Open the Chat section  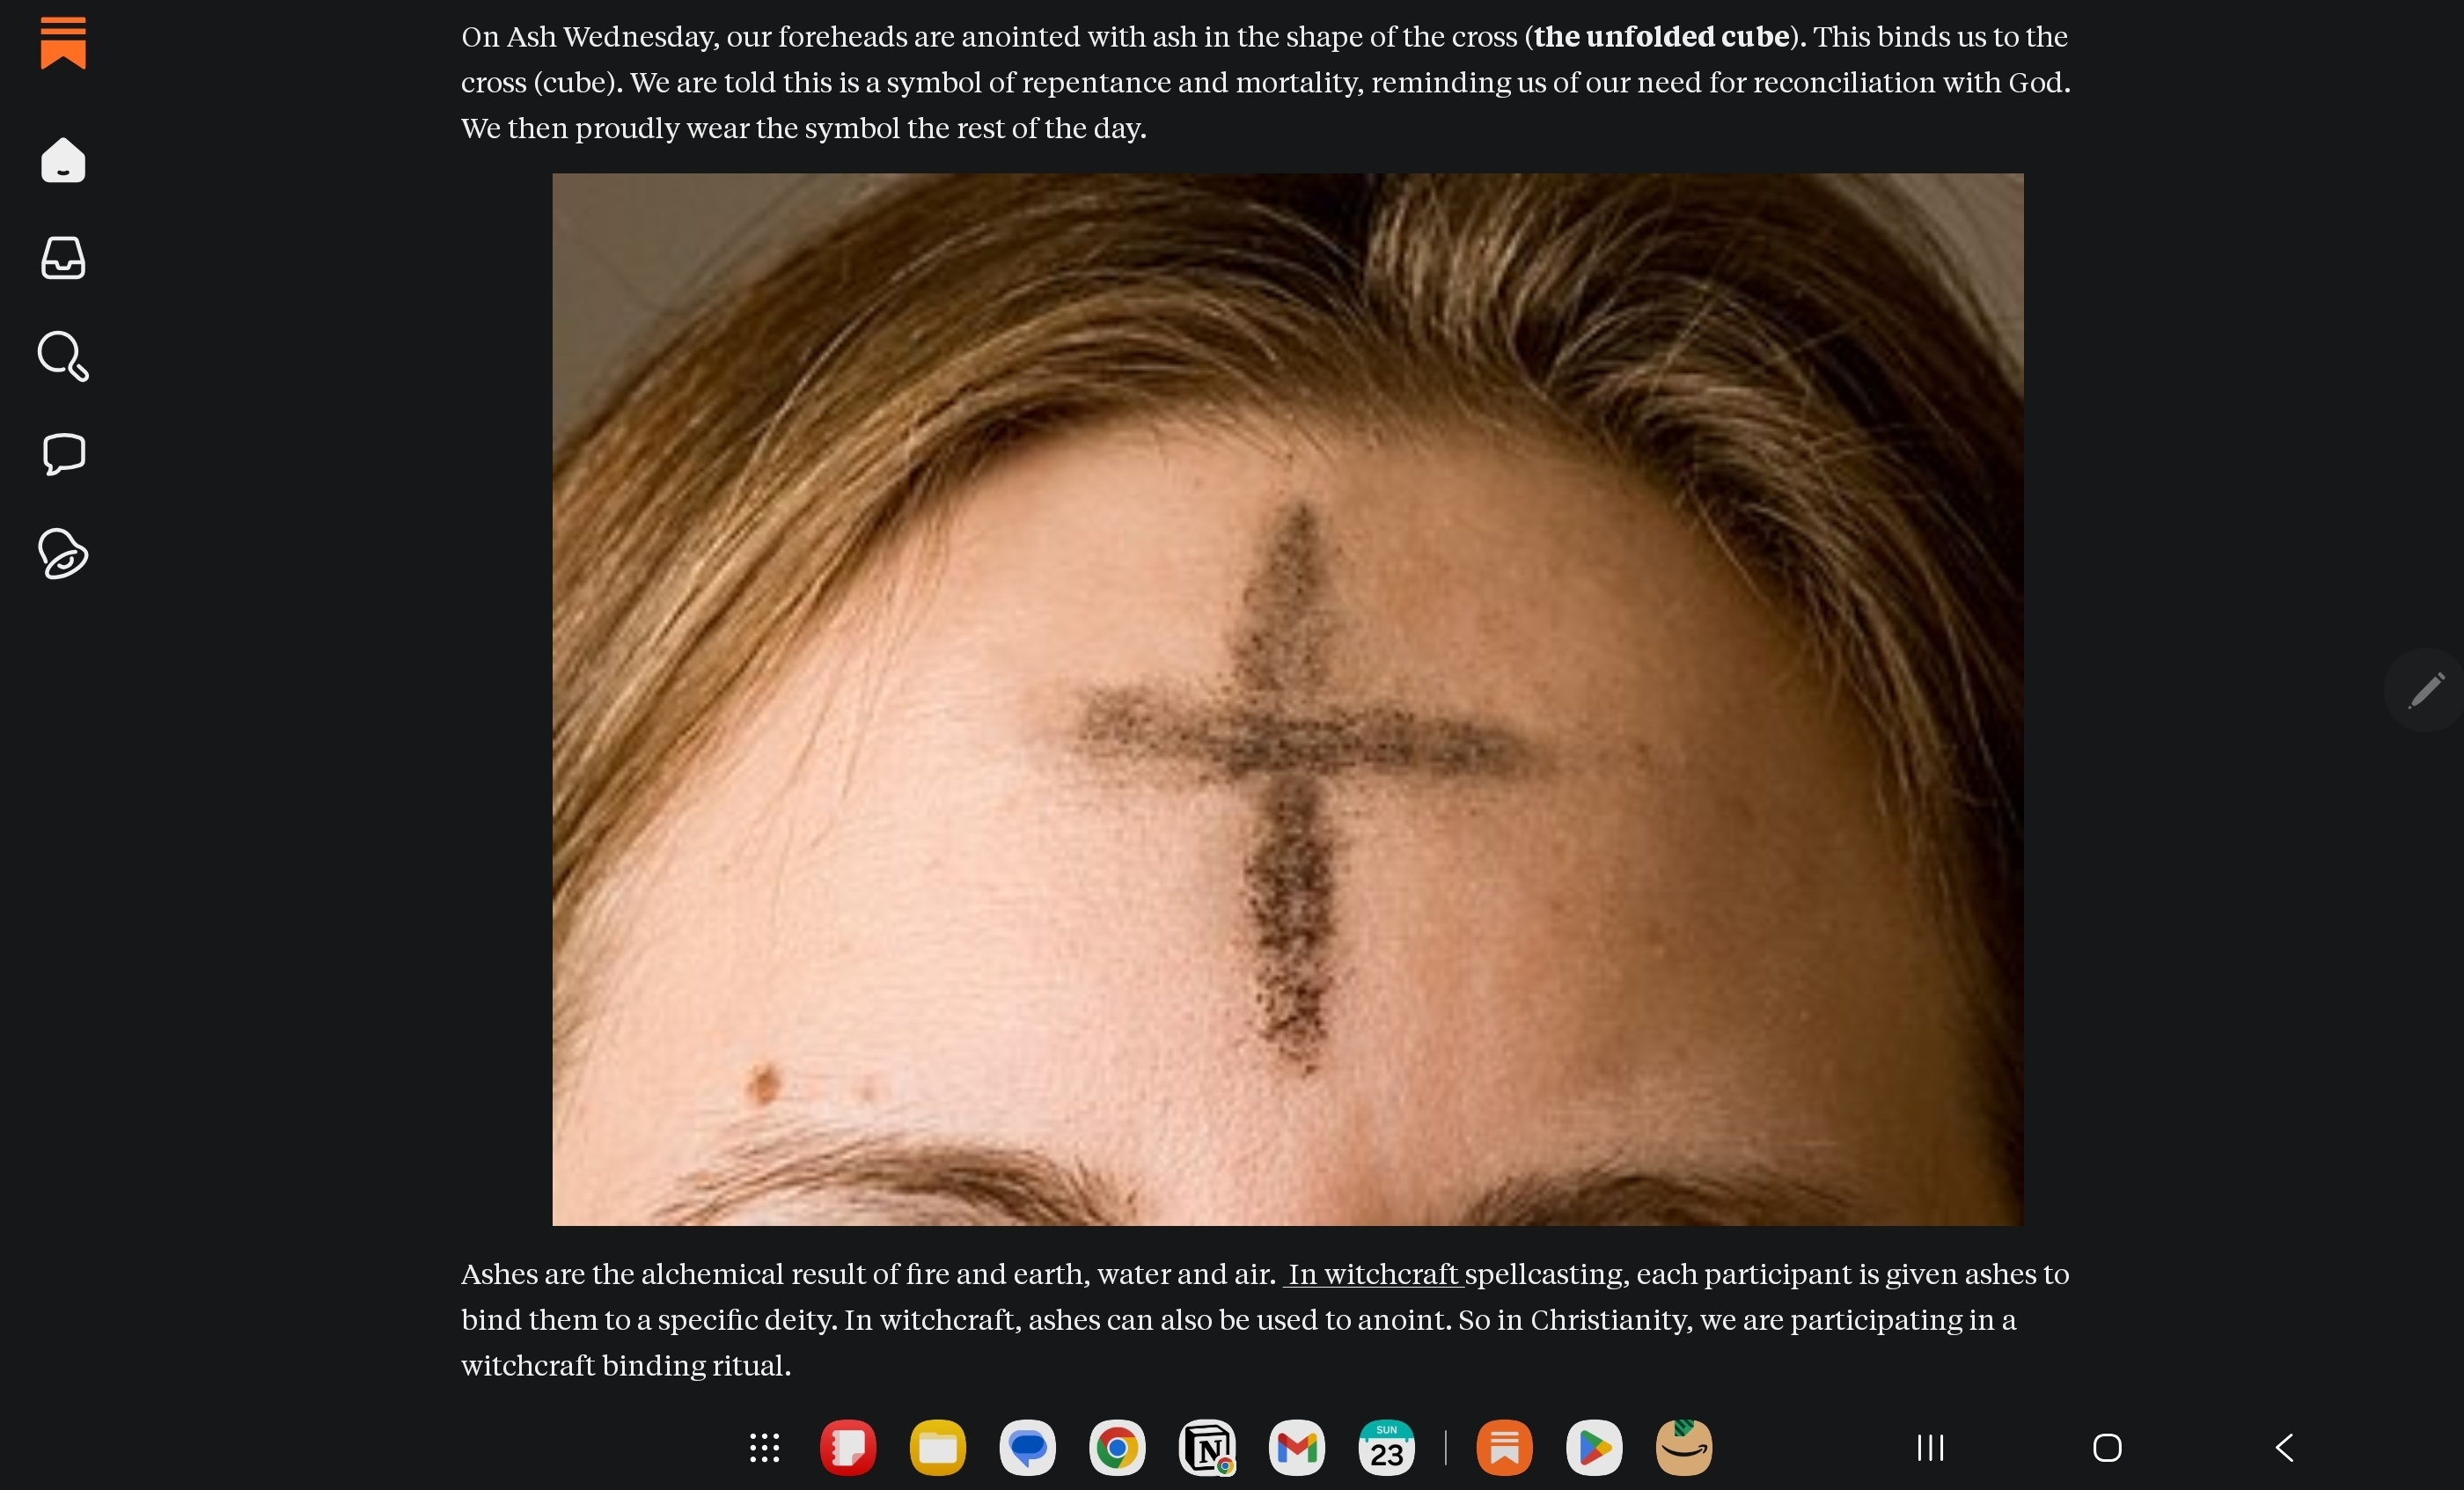coord(63,454)
